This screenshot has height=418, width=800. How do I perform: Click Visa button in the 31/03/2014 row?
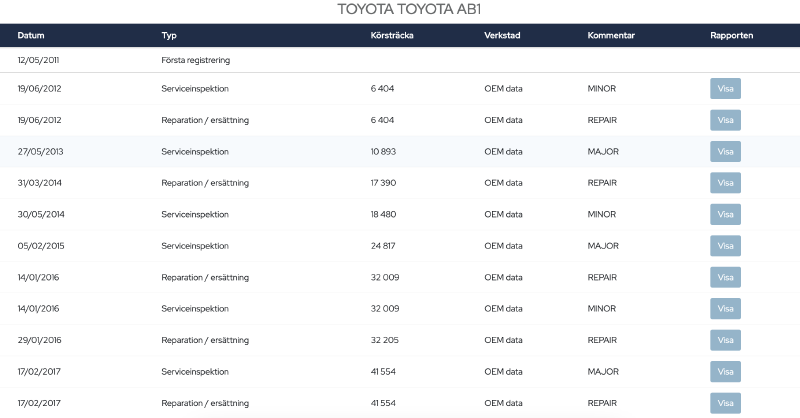[725, 183]
